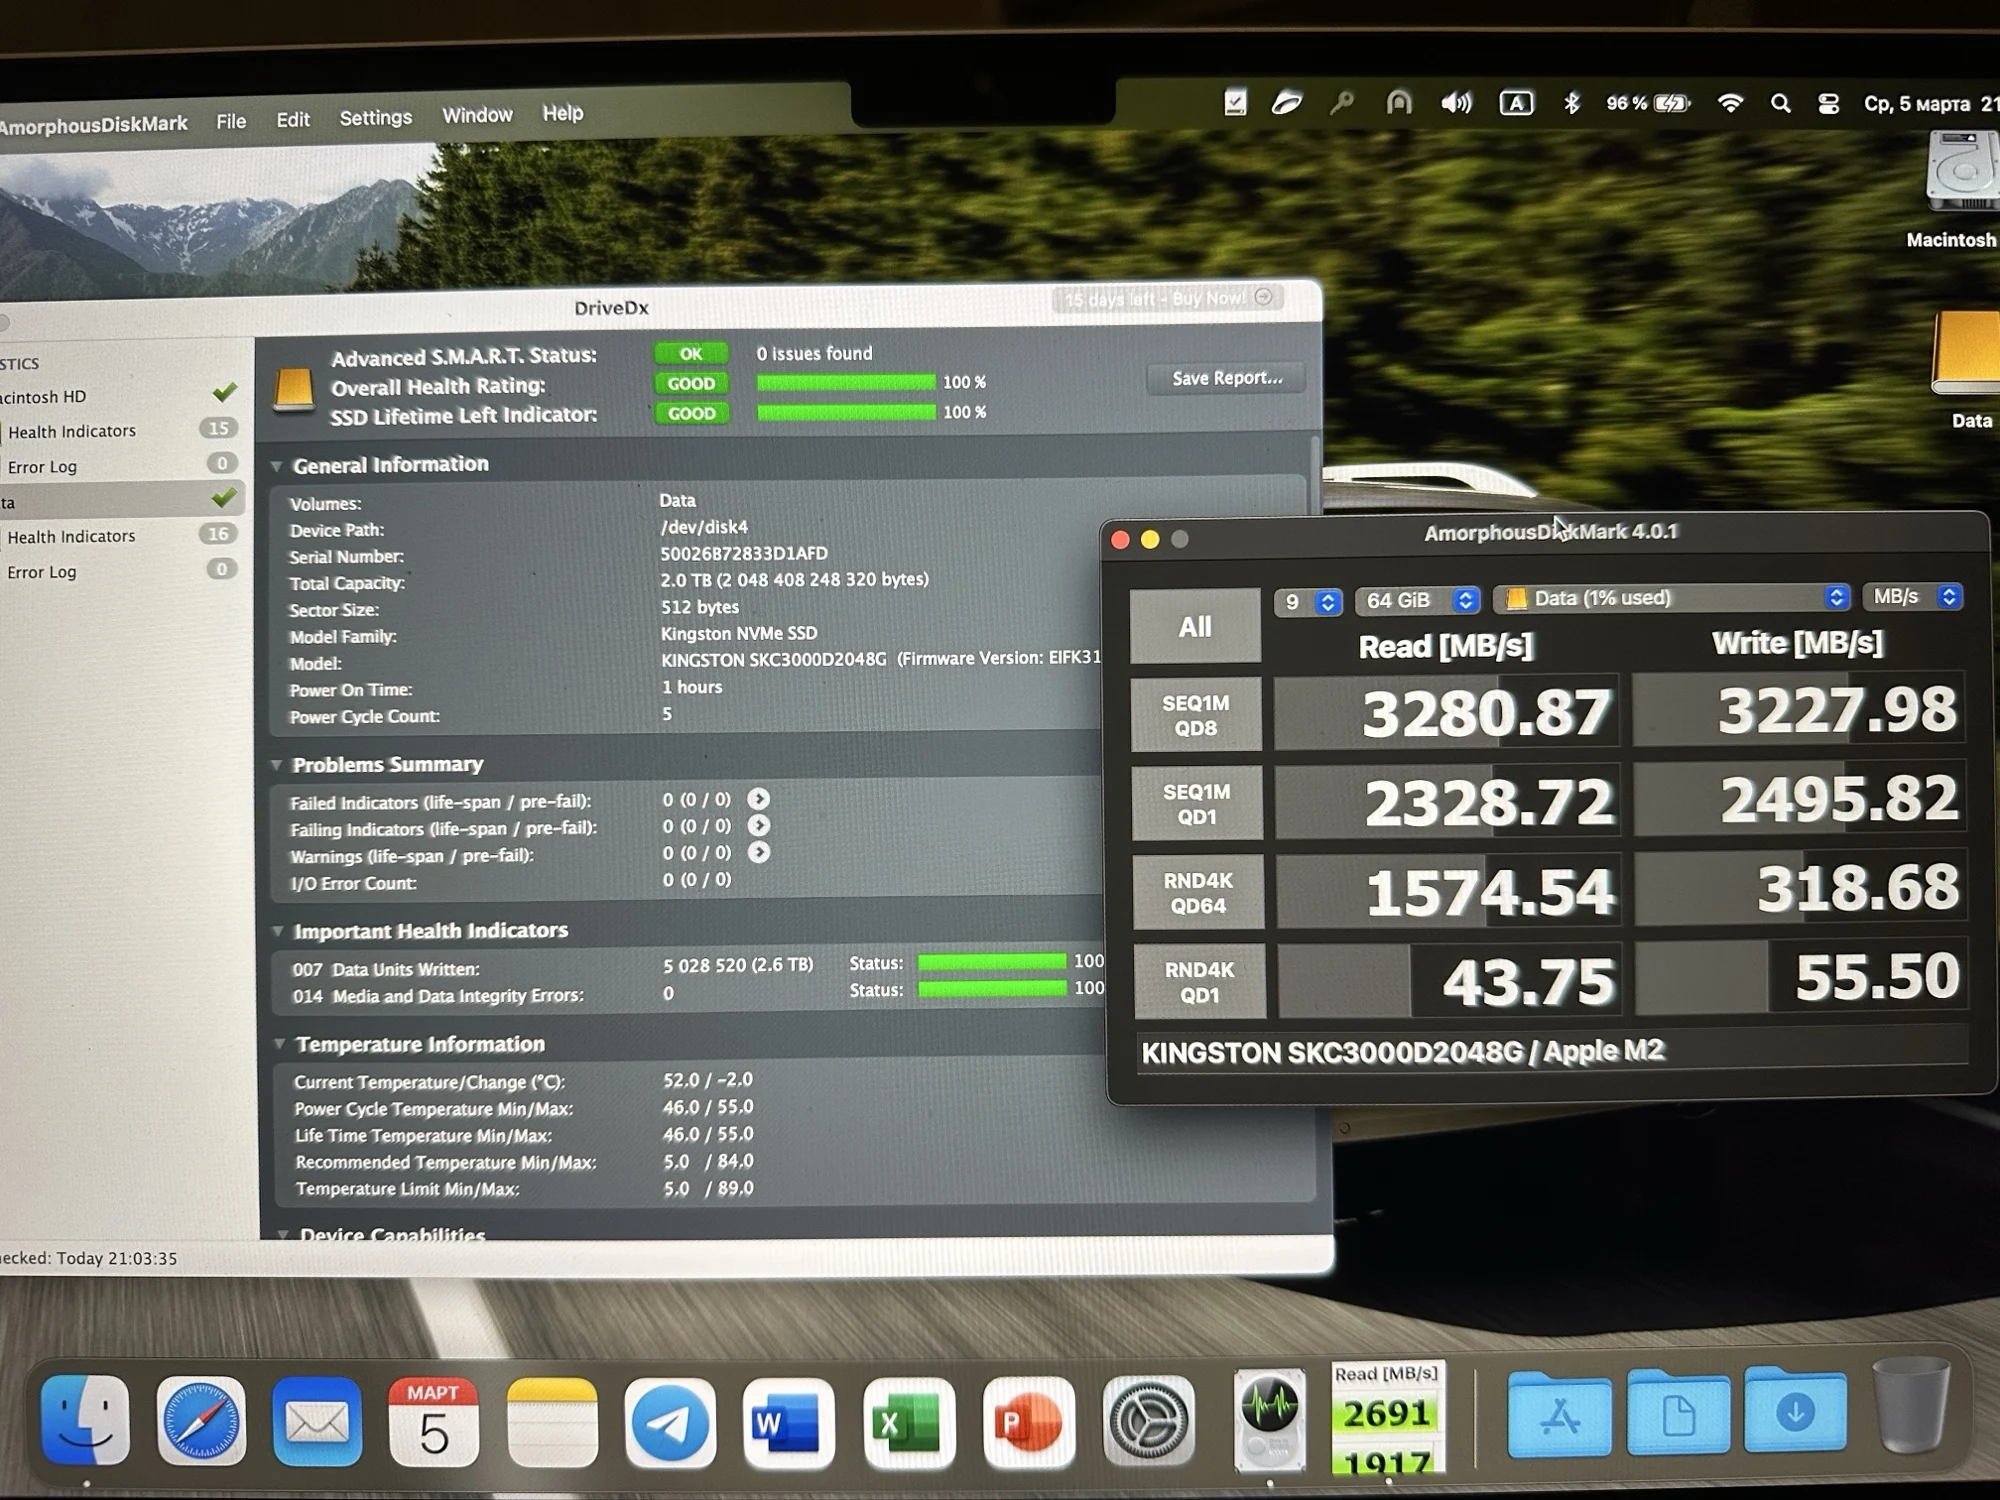Open Spotlight search in menu bar

(1780, 104)
